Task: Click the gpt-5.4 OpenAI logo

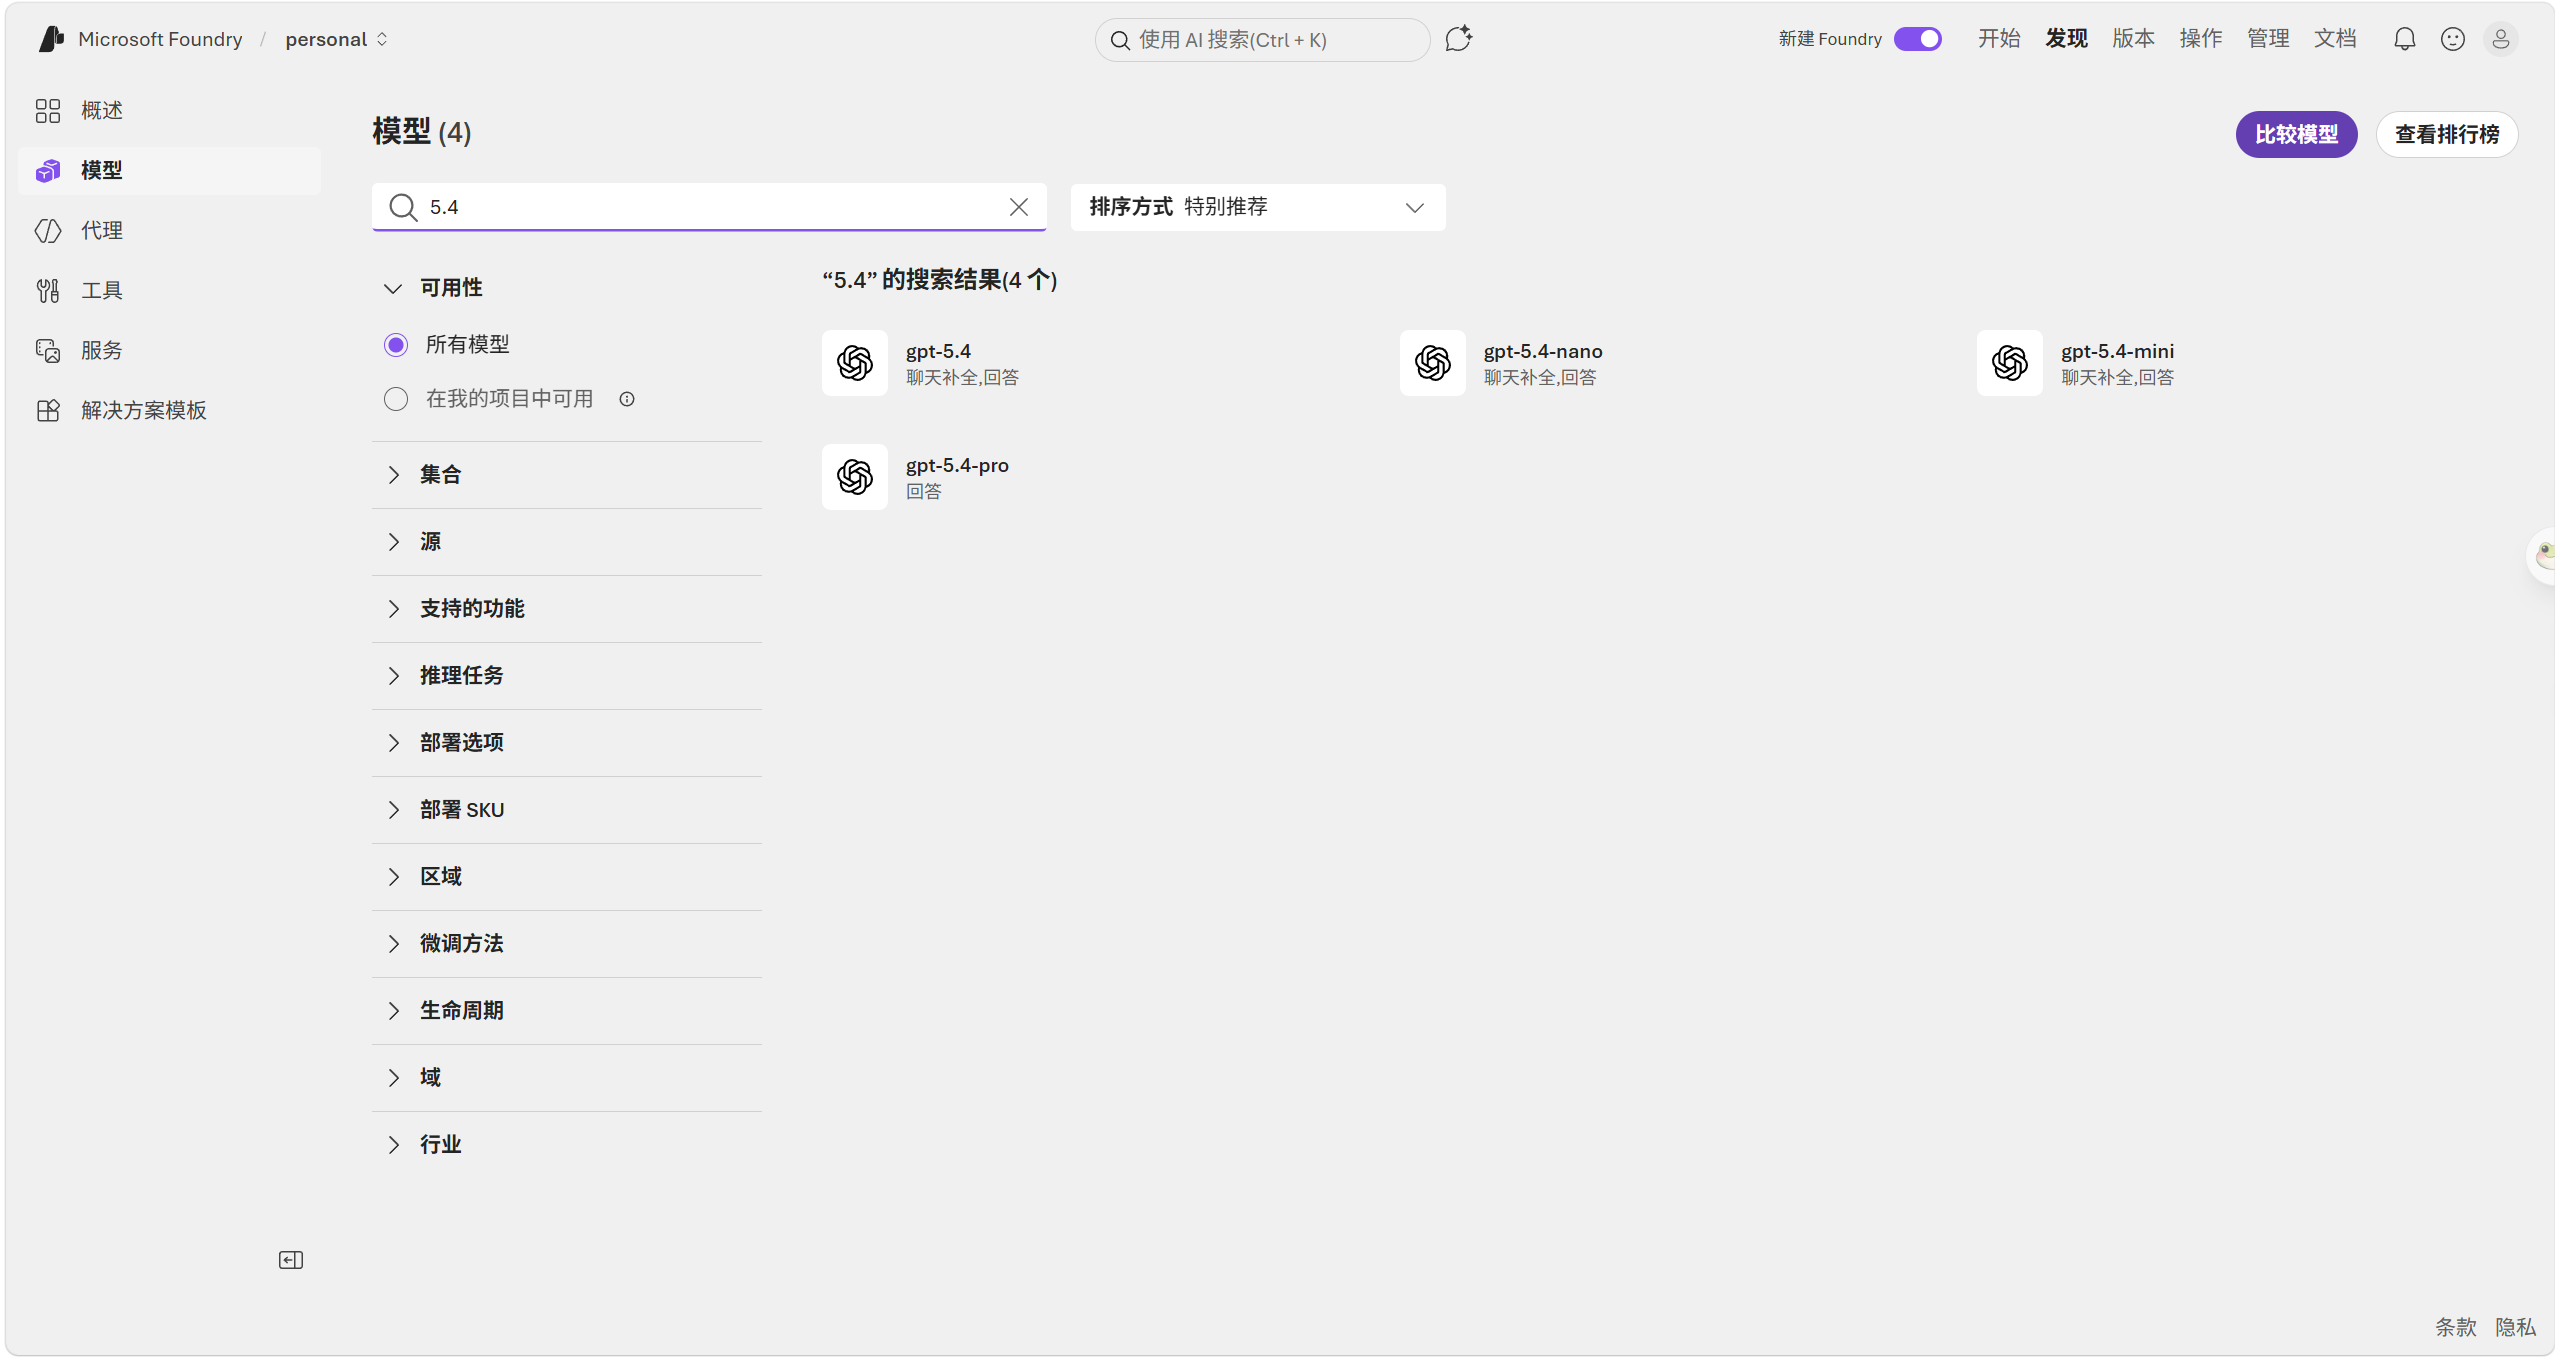Action: click(x=855, y=363)
